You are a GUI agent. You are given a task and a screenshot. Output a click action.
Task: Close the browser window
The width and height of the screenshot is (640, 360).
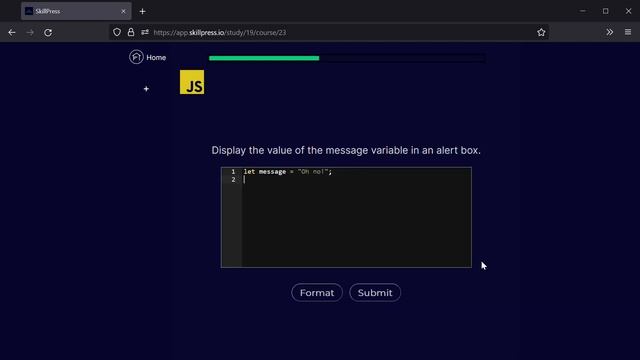[x=628, y=11]
